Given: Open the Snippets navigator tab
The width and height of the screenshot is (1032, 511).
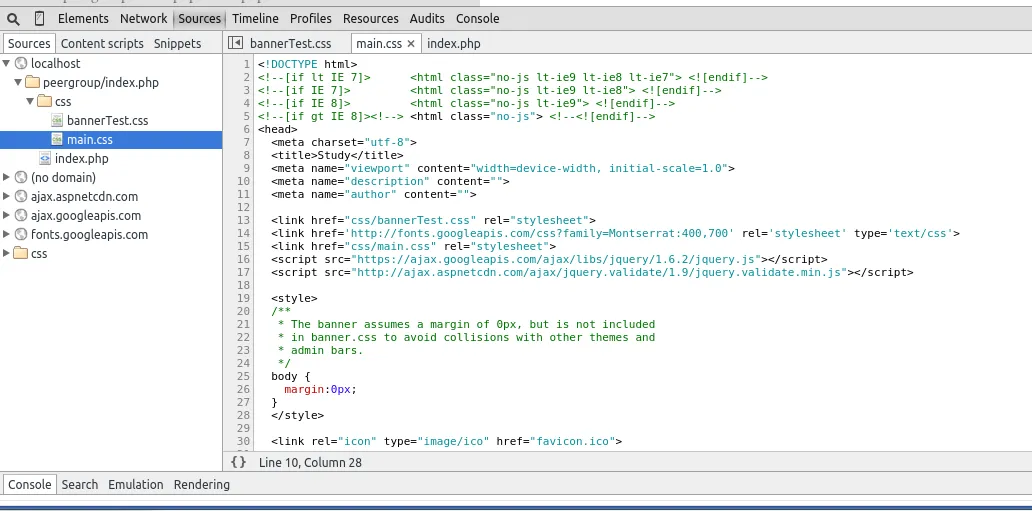Looking at the screenshot, I should (x=178, y=43).
